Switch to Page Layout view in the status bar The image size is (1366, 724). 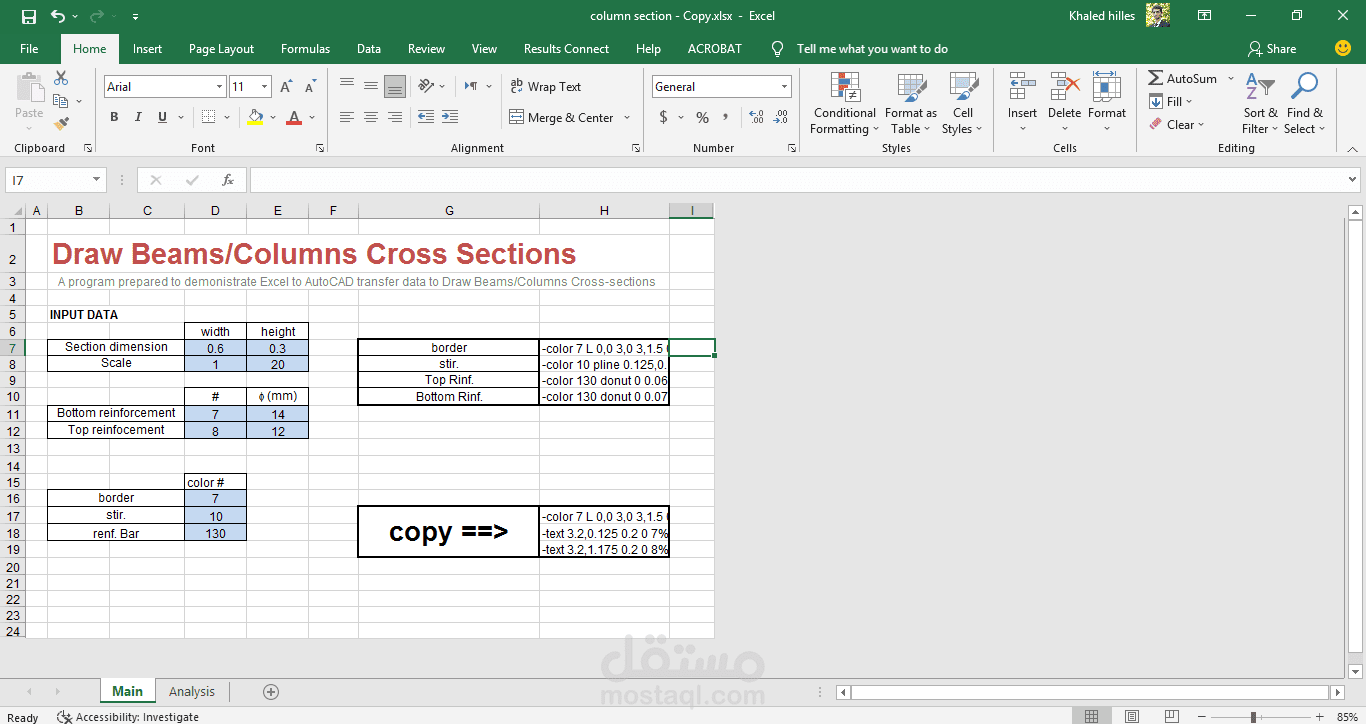click(1131, 716)
